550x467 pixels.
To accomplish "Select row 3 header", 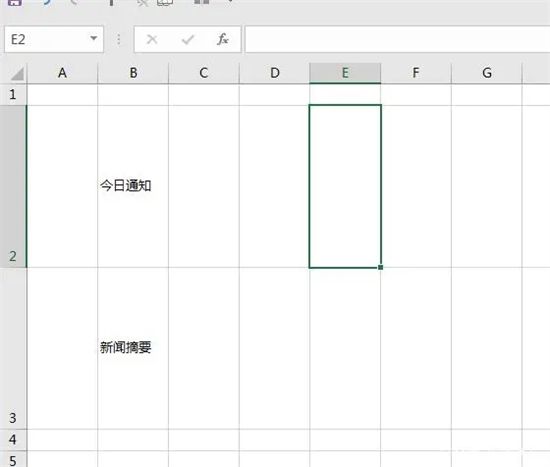I will click(x=13, y=348).
